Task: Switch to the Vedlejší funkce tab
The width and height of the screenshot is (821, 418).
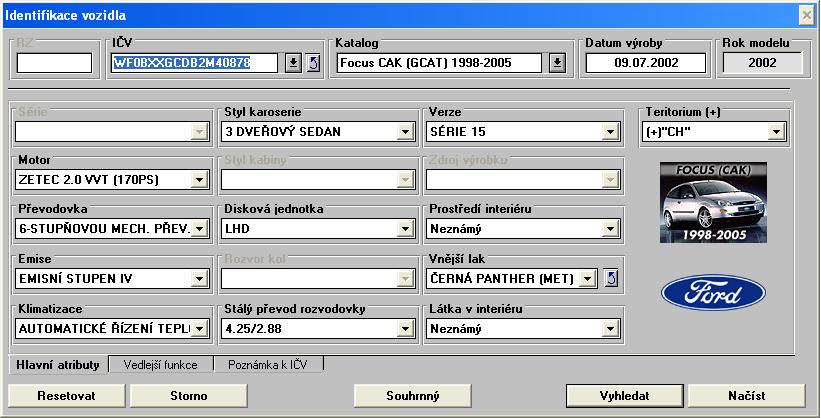Action: tap(160, 365)
